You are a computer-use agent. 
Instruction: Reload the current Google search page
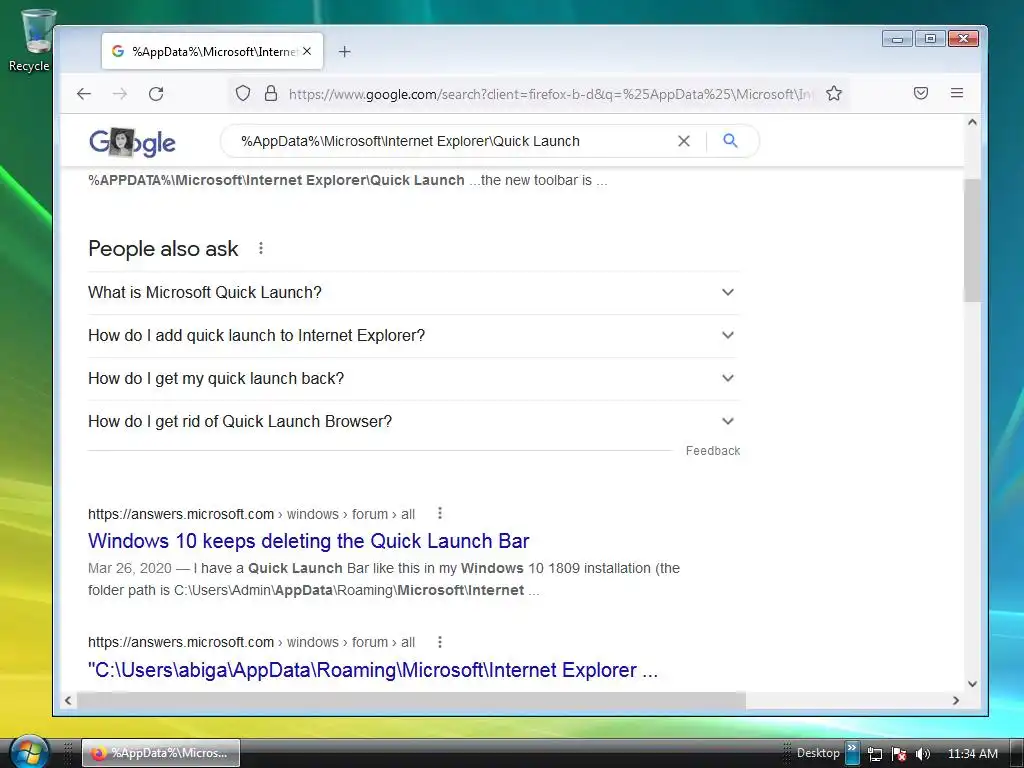coord(156,94)
